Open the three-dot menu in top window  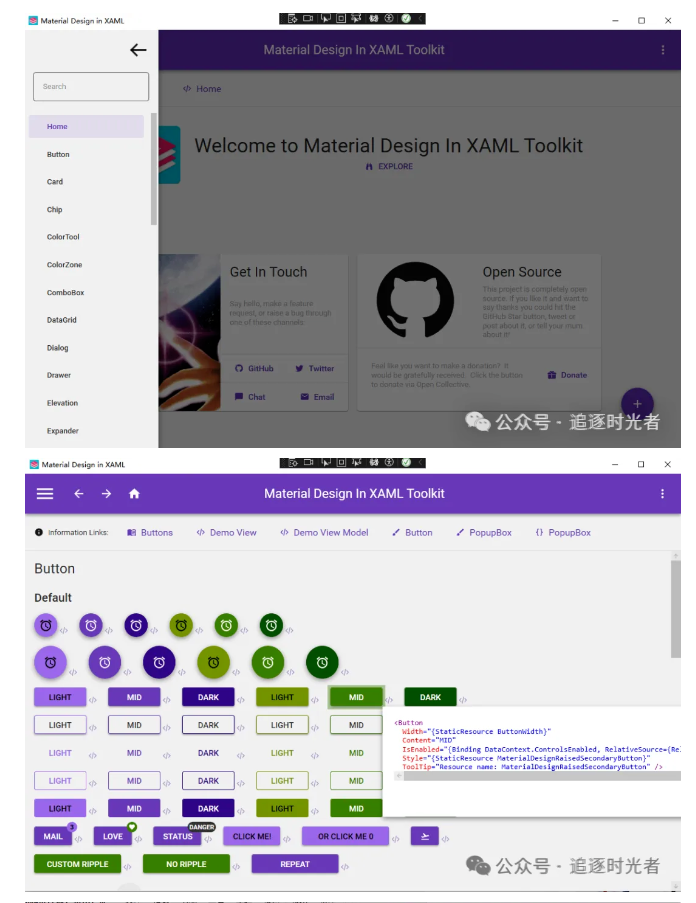[x=663, y=50]
